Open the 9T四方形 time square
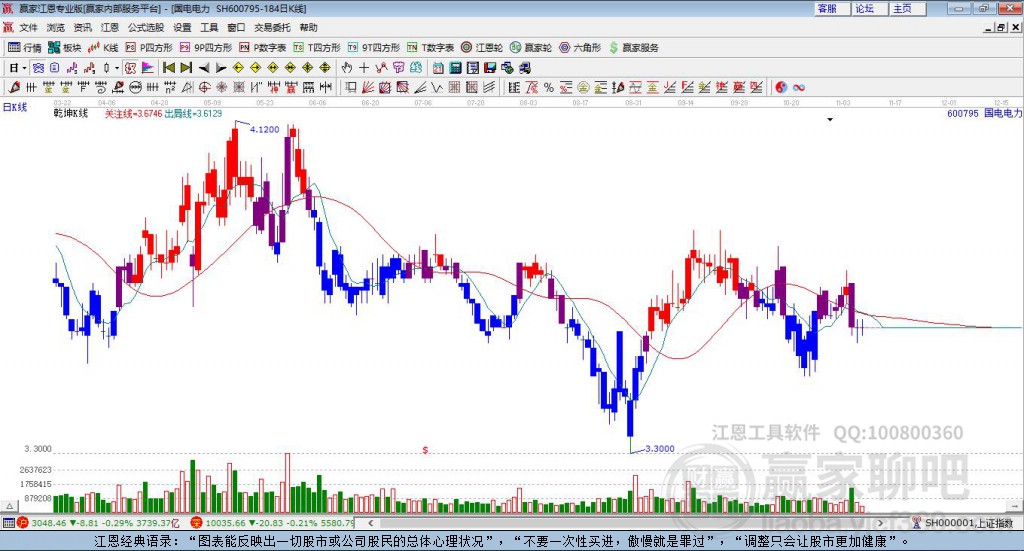The image size is (1024, 551). coord(374,48)
